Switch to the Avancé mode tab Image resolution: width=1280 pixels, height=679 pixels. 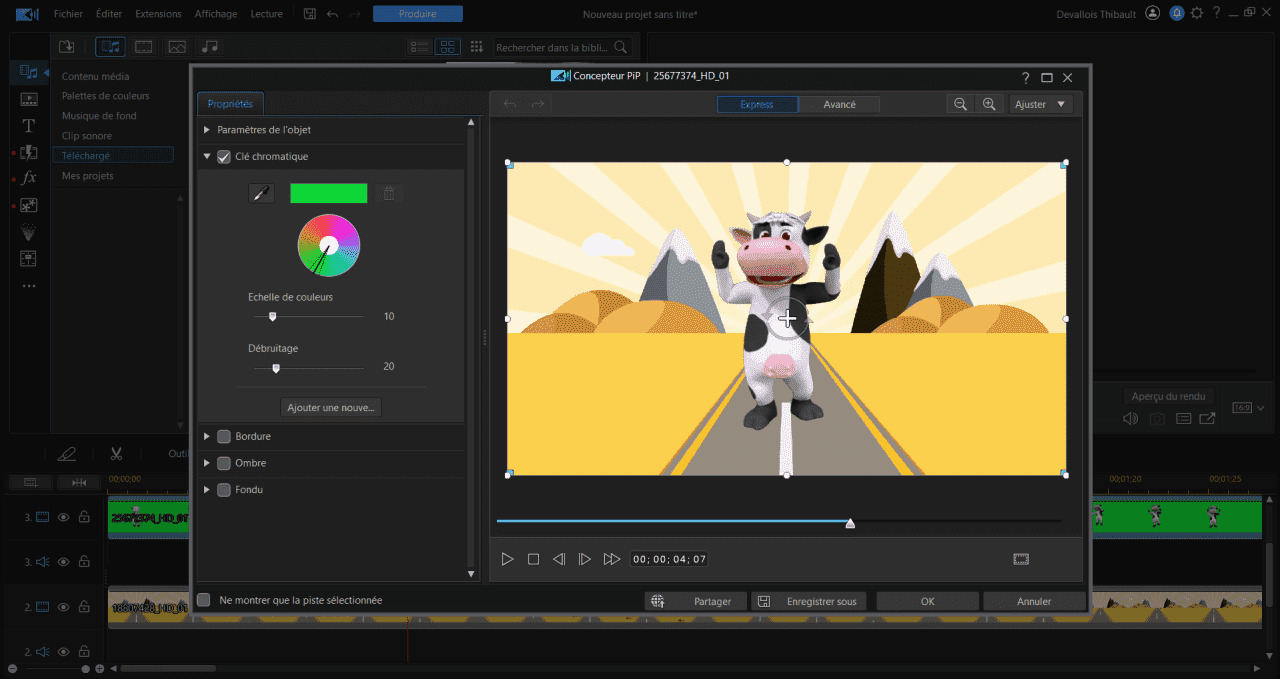tap(839, 104)
